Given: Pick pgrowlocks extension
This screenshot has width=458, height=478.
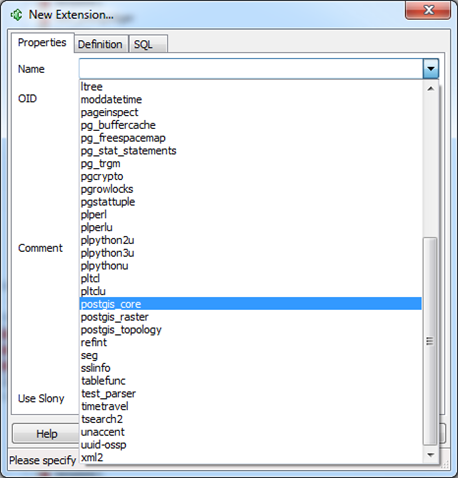Looking at the screenshot, I should (251, 189).
